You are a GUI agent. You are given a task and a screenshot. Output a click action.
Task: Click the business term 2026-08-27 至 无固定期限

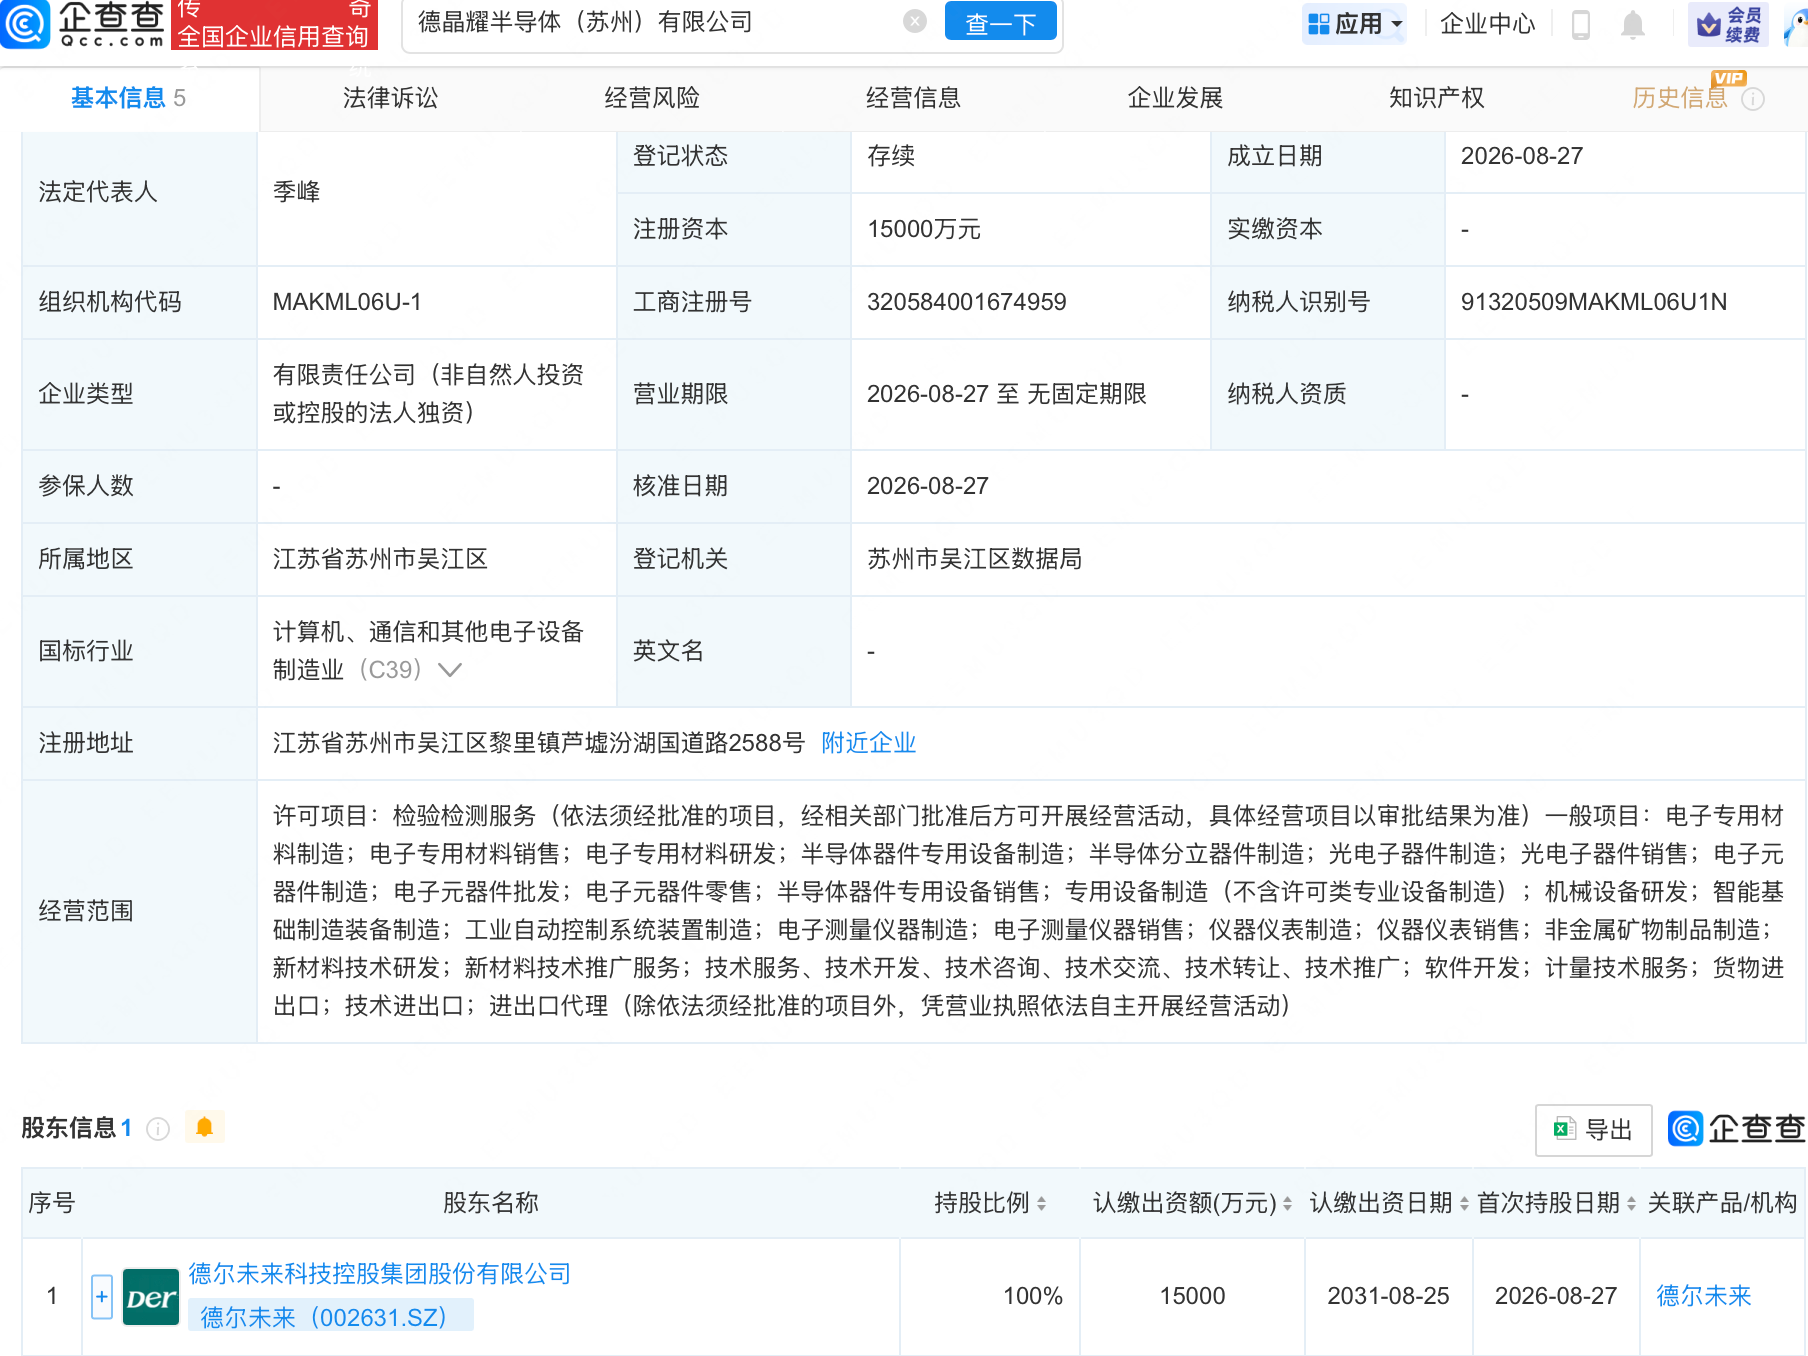[x=1006, y=394]
